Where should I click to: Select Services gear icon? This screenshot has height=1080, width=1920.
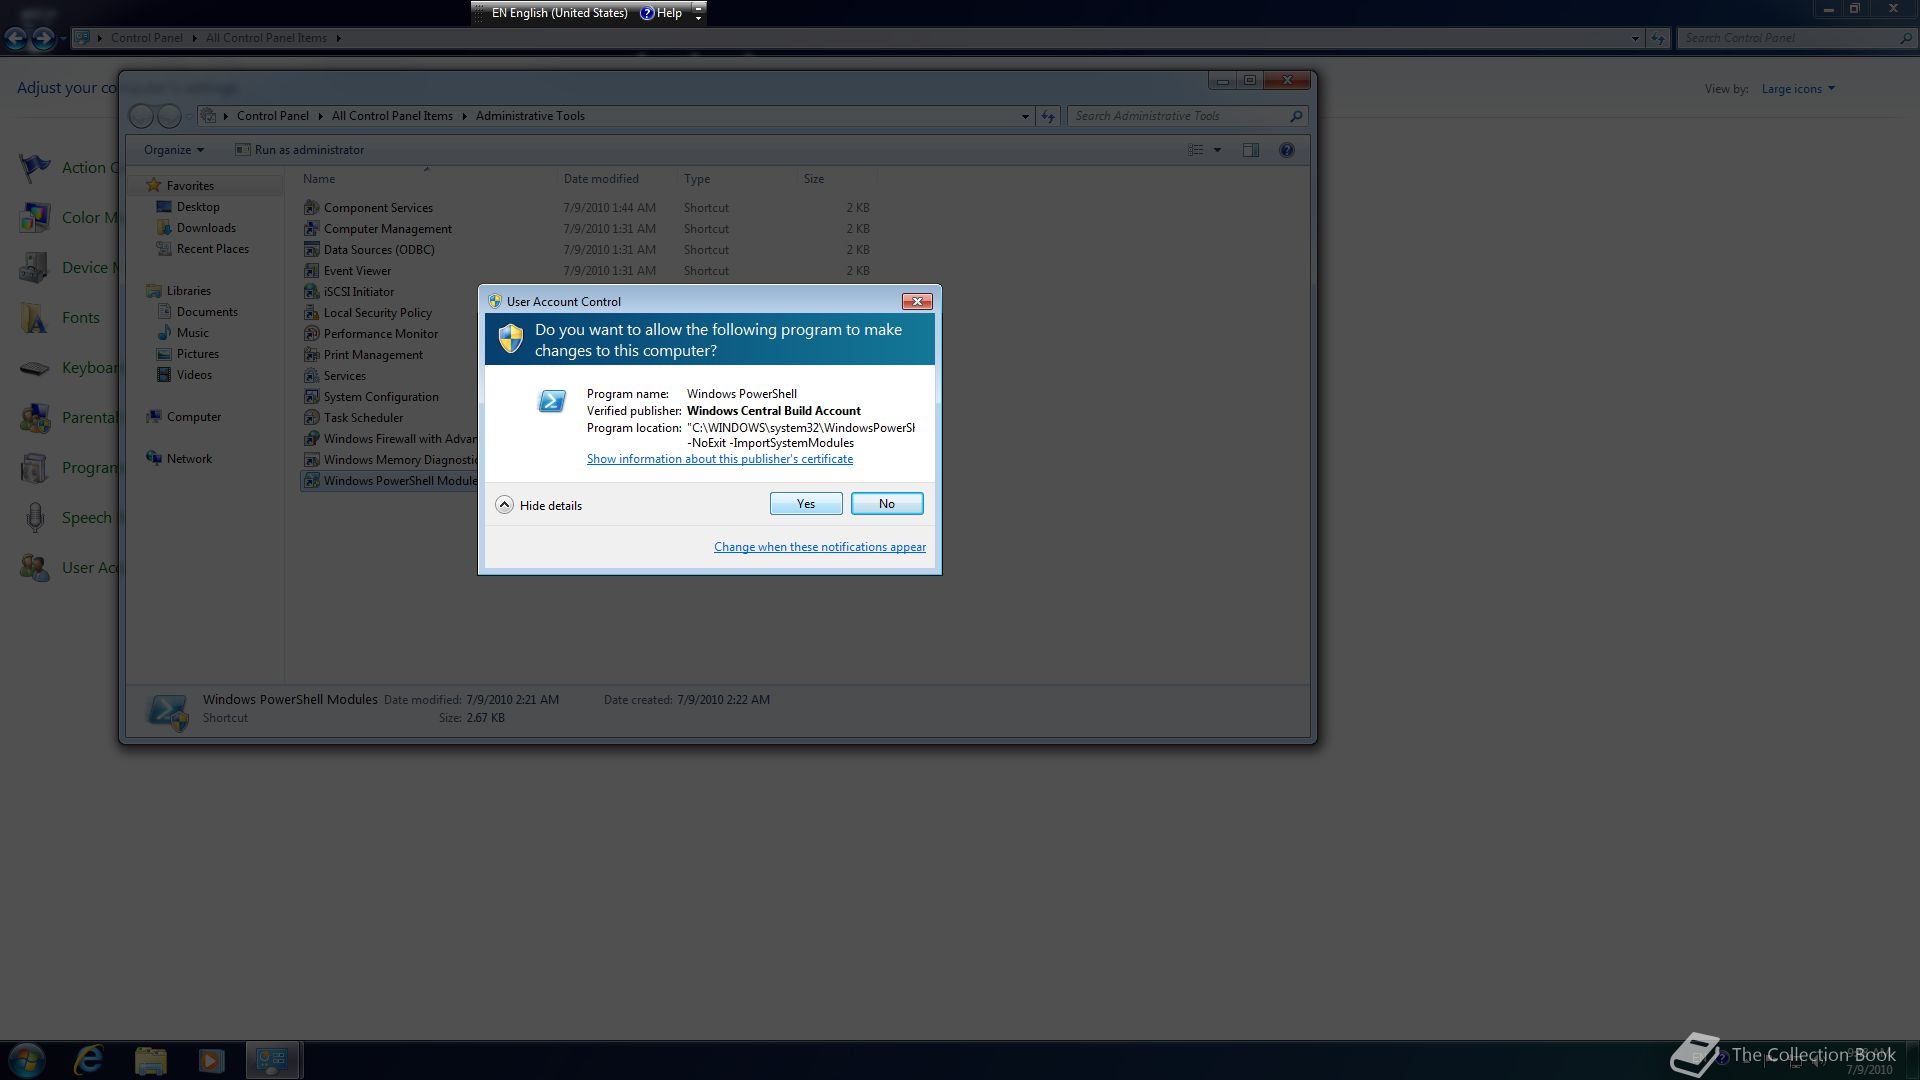[312, 376]
